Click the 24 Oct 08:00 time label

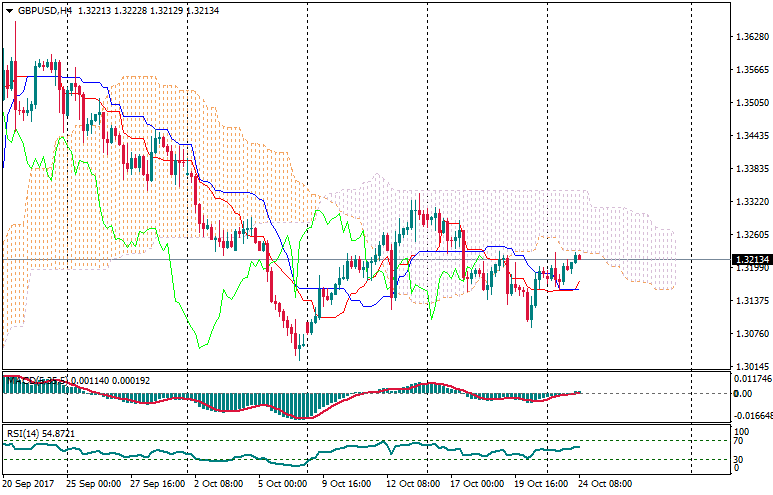606,483
